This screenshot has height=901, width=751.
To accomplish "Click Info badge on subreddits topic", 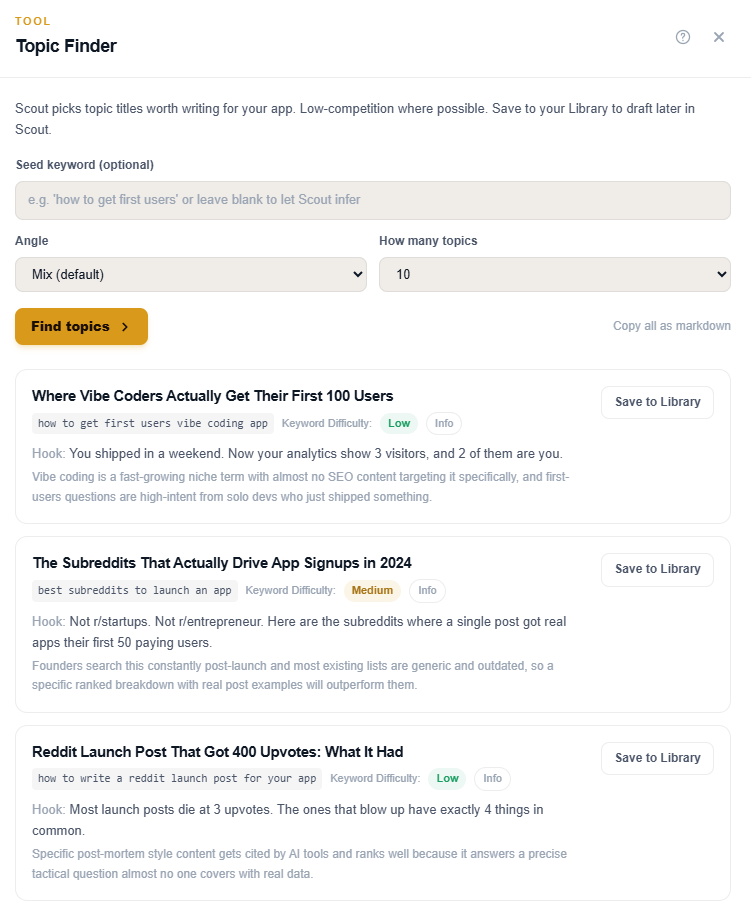I will pos(427,590).
